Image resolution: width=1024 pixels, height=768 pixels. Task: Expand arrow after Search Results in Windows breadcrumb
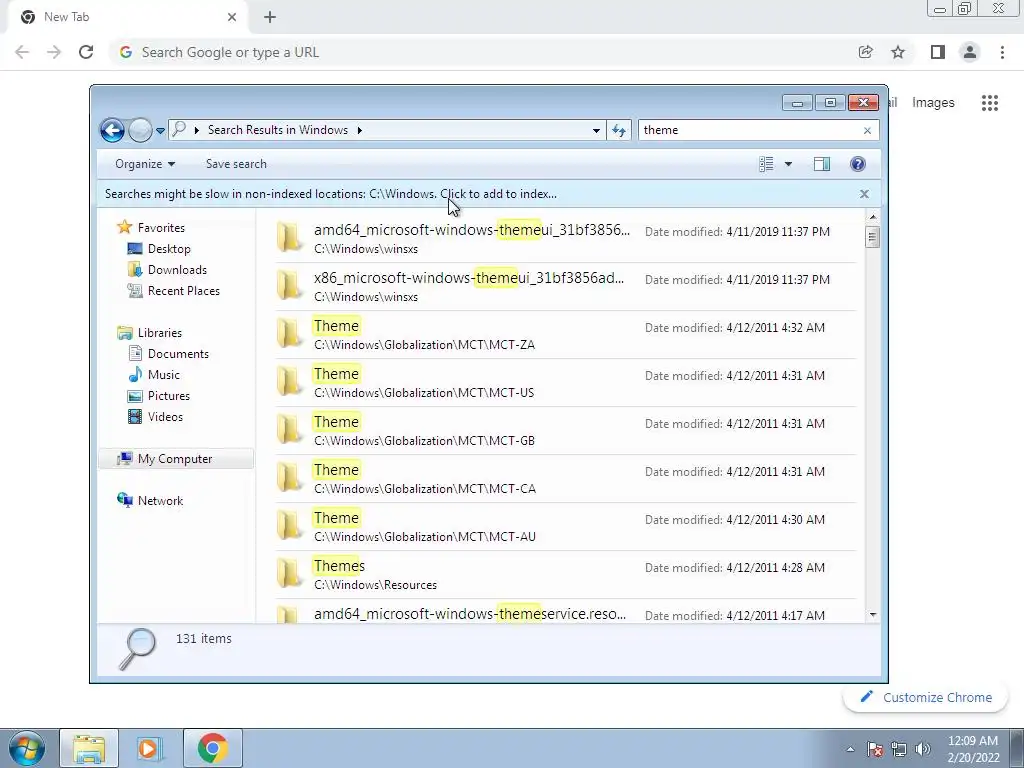[359, 130]
